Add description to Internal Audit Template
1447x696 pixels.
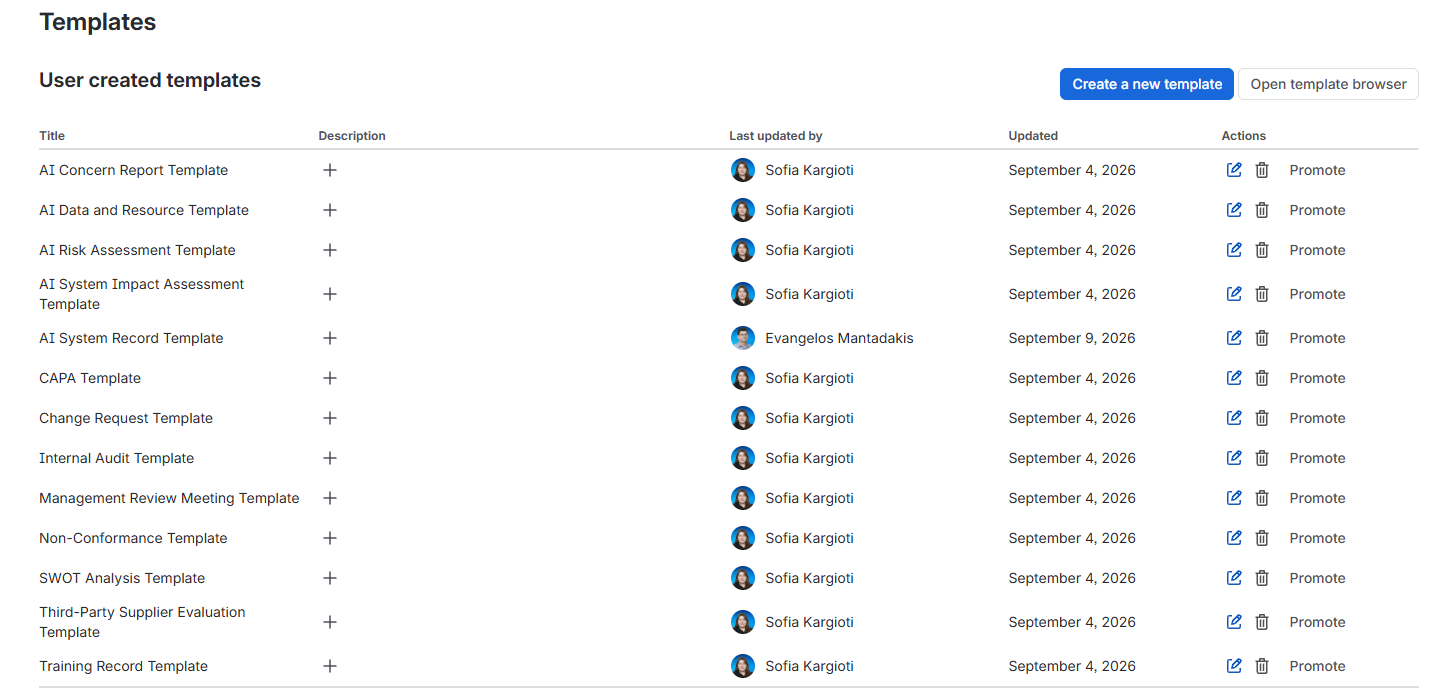coord(330,458)
